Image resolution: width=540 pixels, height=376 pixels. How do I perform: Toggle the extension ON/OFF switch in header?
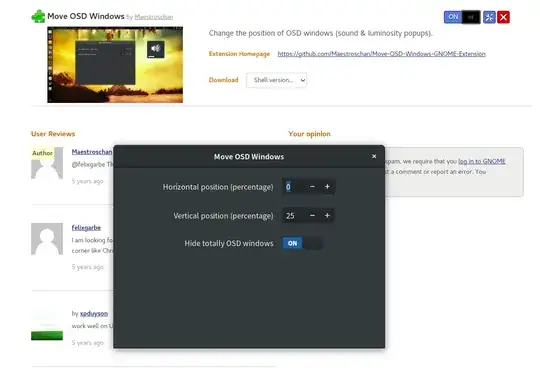click(462, 17)
